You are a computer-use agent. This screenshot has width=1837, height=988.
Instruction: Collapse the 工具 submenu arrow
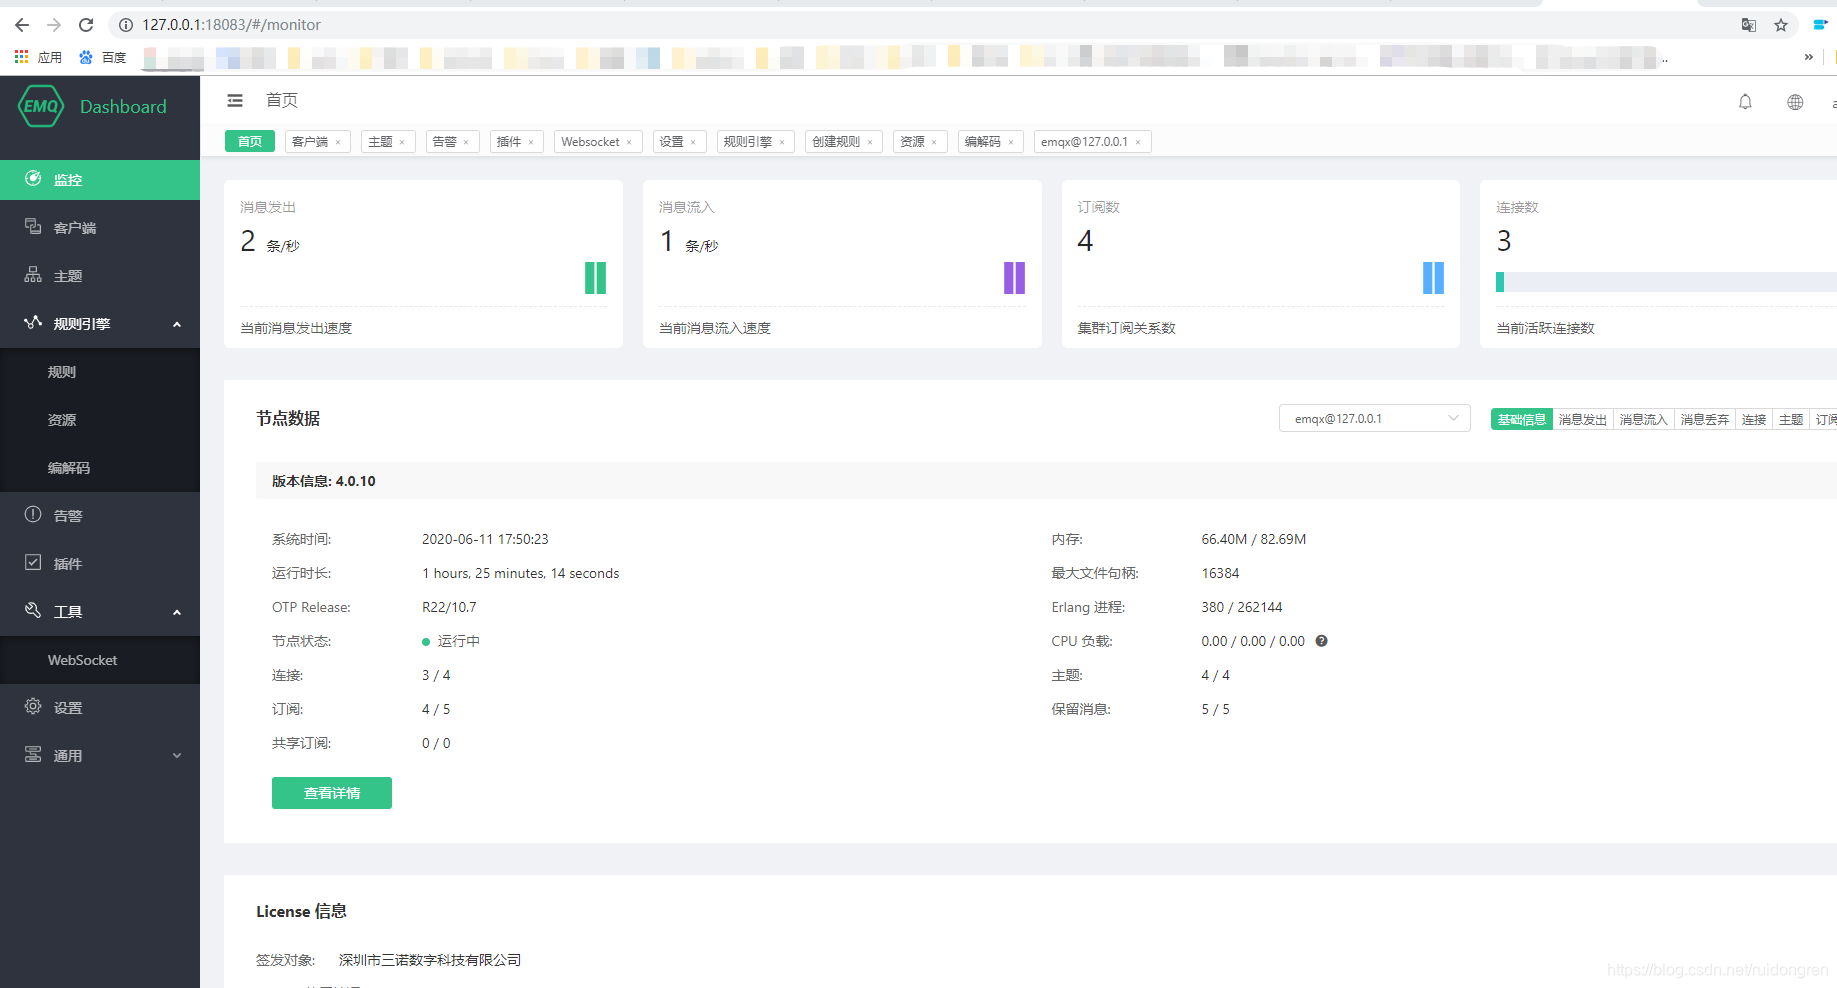pyautogui.click(x=177, y=612)
